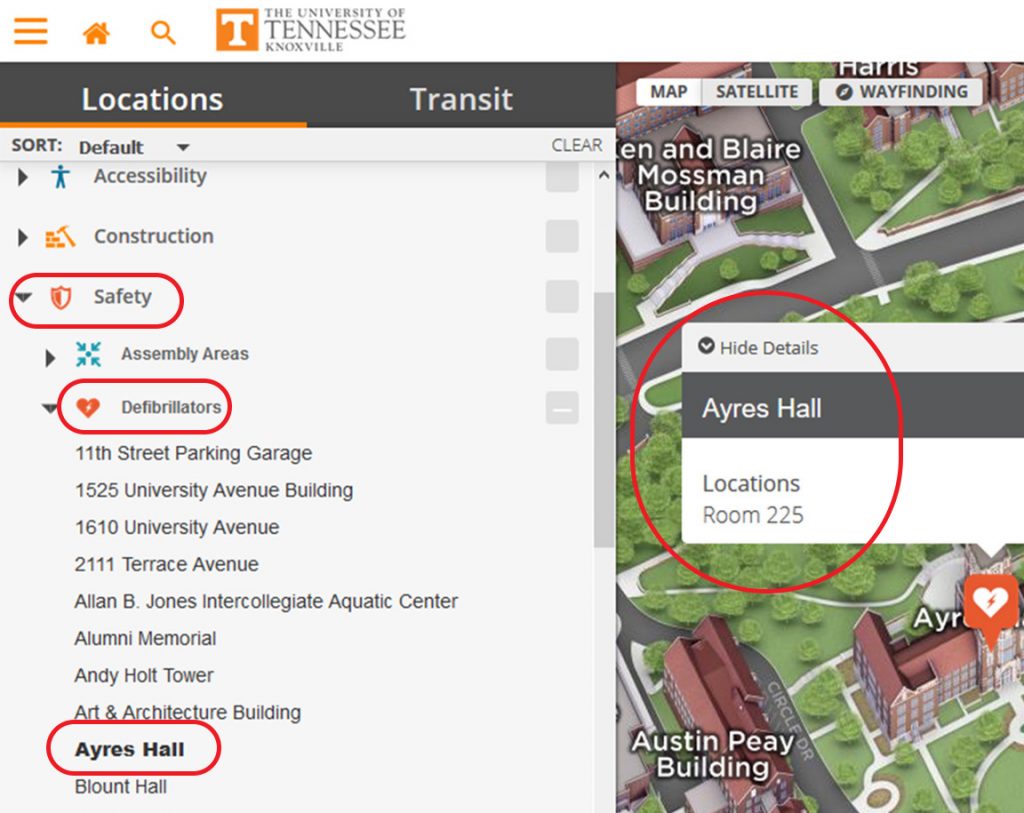Uncheck the Defibrillators layer checkbox
Viewport: 1024px width, 813px height.
pyautogui.click(x=562, y=408)
